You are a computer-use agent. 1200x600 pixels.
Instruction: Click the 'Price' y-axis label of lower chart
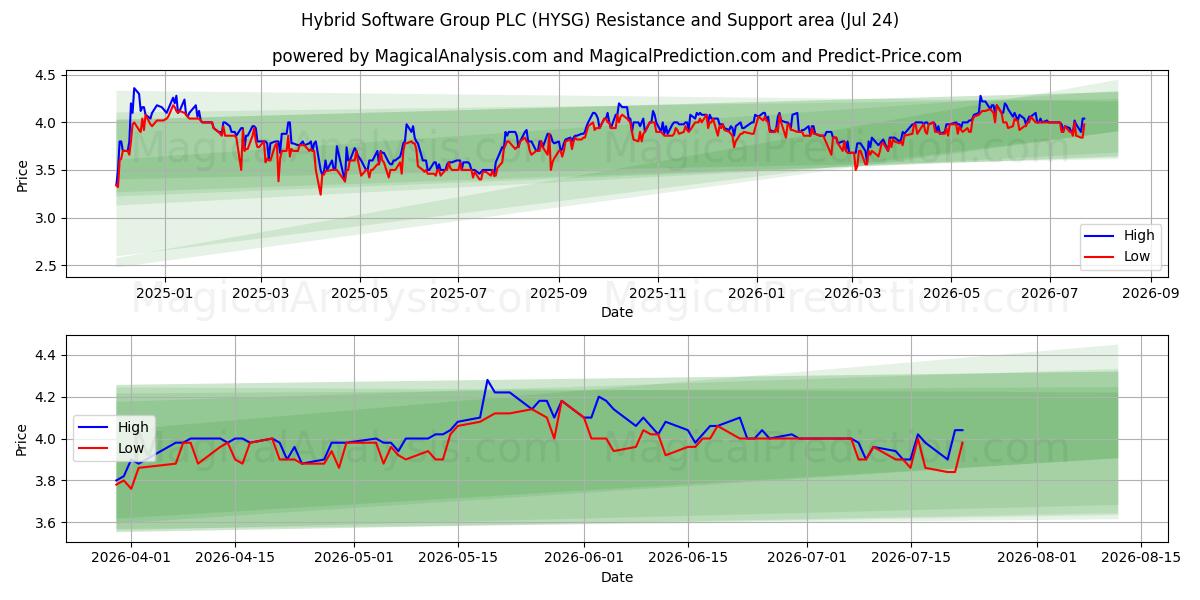[22, 439]
